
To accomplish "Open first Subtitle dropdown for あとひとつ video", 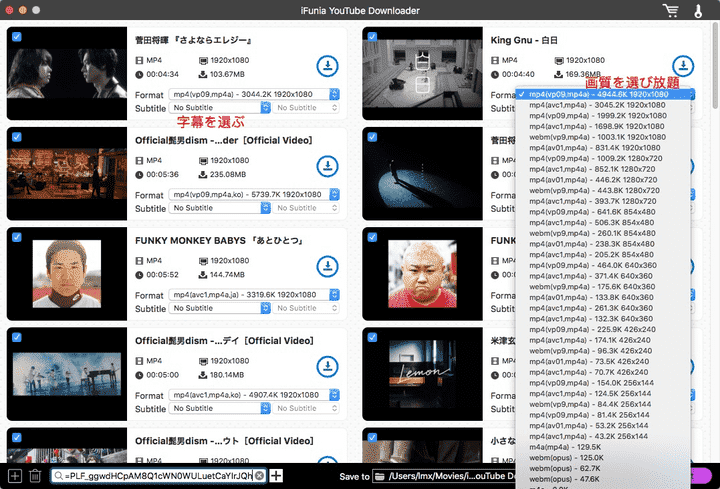I will [x=219, y=308].
